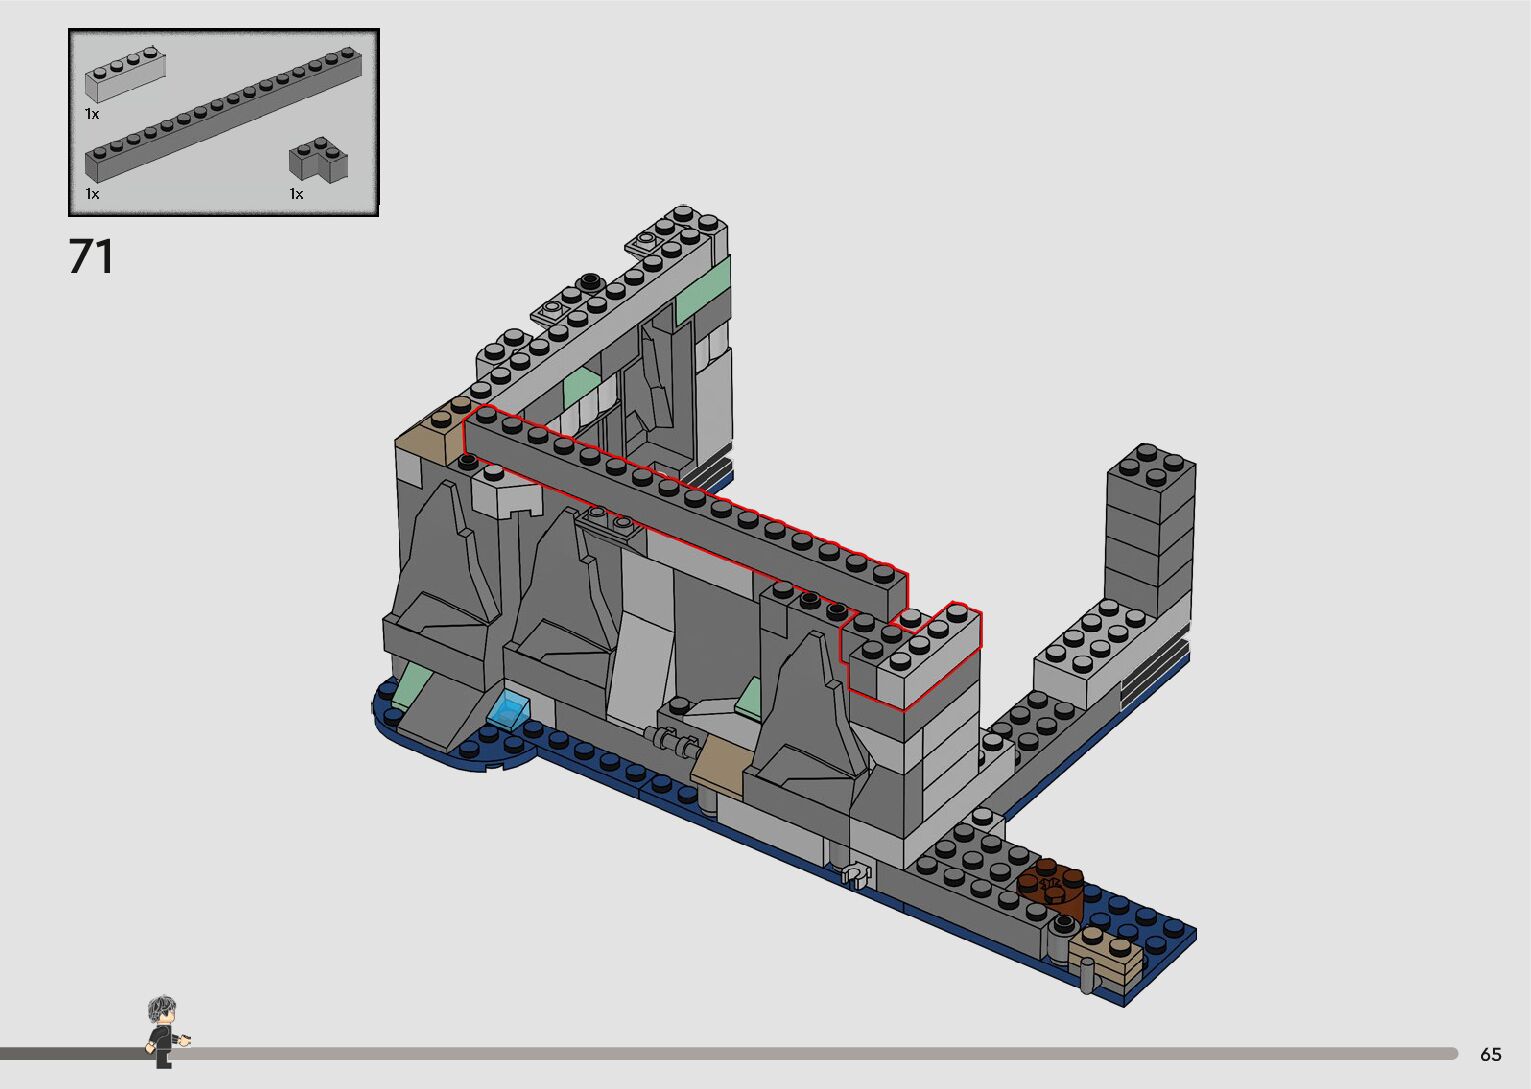The width and height of the screenshot is (1531, 1089).
Task: Click the clip piece at the front wall base
Action: [857, 874]
